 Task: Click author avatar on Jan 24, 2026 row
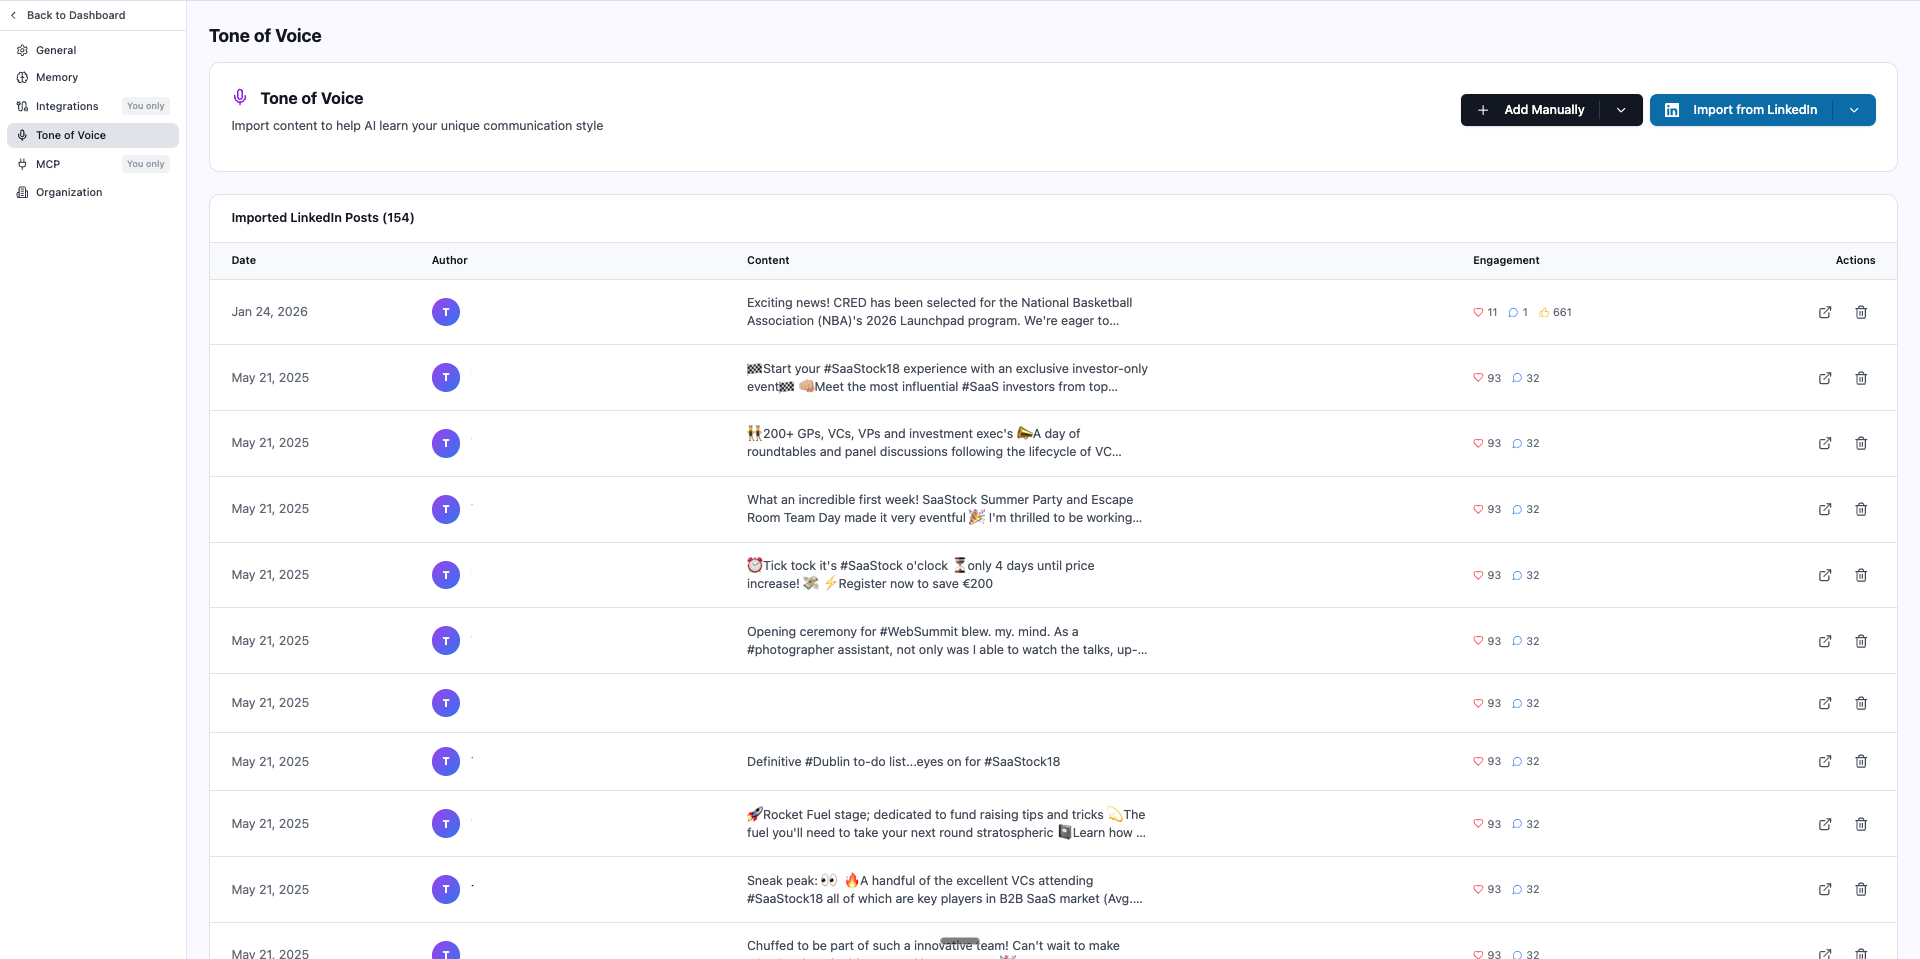coord(446,312)
